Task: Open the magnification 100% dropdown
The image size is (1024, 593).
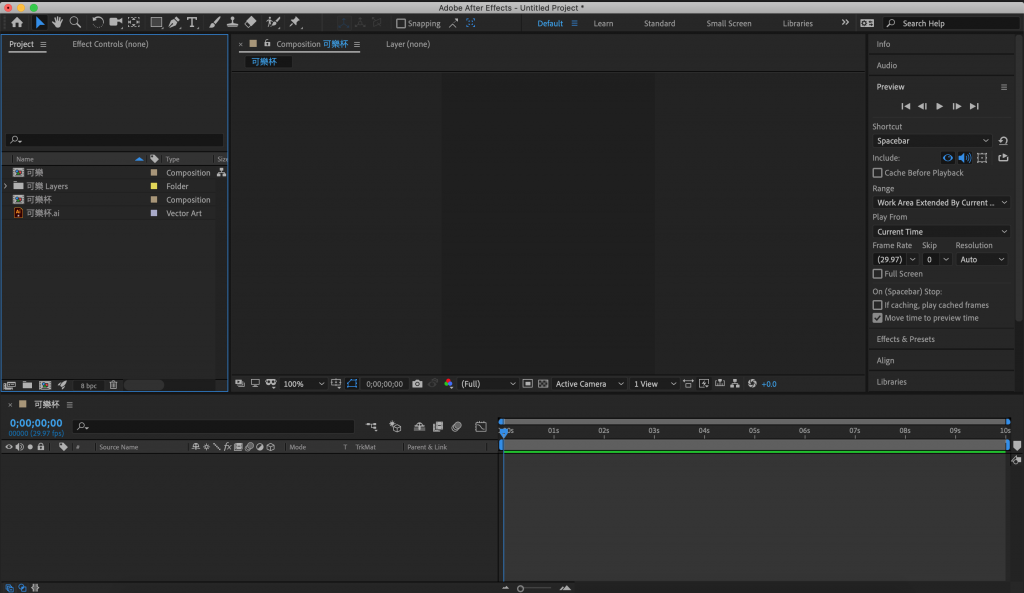Action: click(x=302, y=384)
